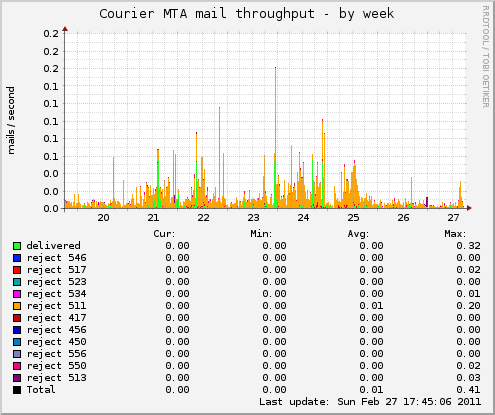Click the x-axis day label 23
This screenshot has width=495, height=415.
(253, 218)
